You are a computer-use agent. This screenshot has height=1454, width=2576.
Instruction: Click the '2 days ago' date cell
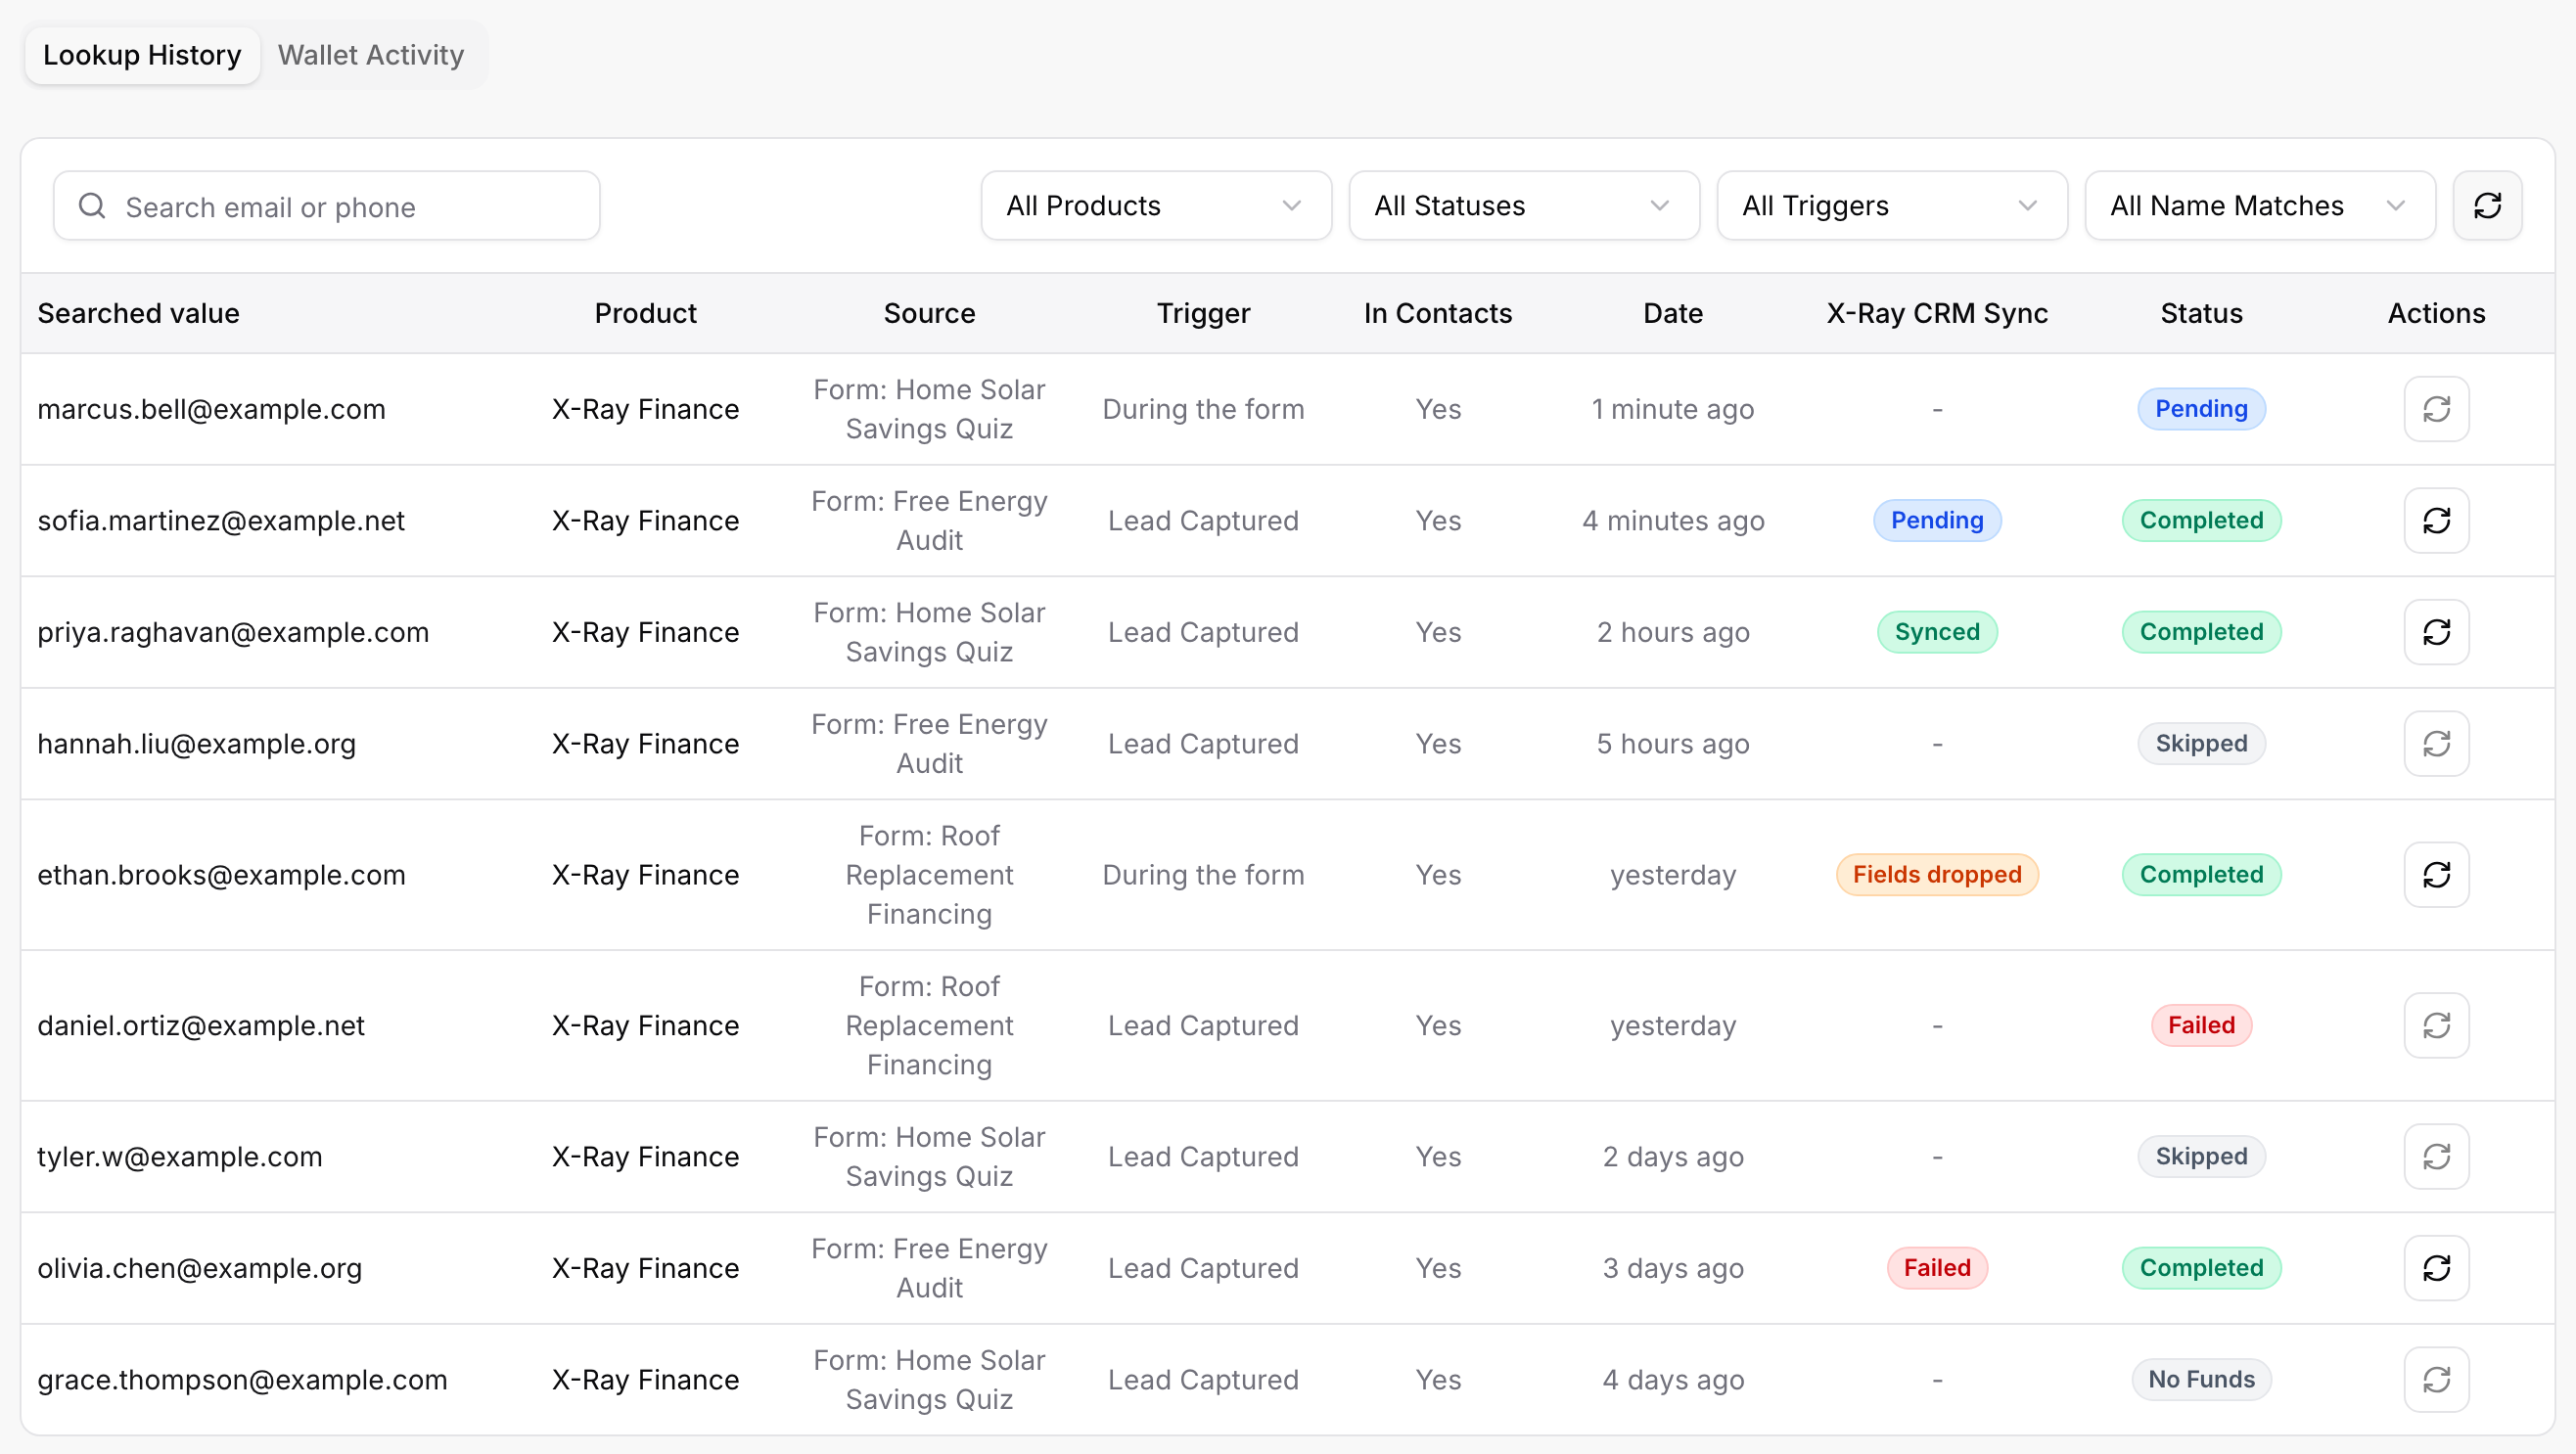pos(1673,1157)
